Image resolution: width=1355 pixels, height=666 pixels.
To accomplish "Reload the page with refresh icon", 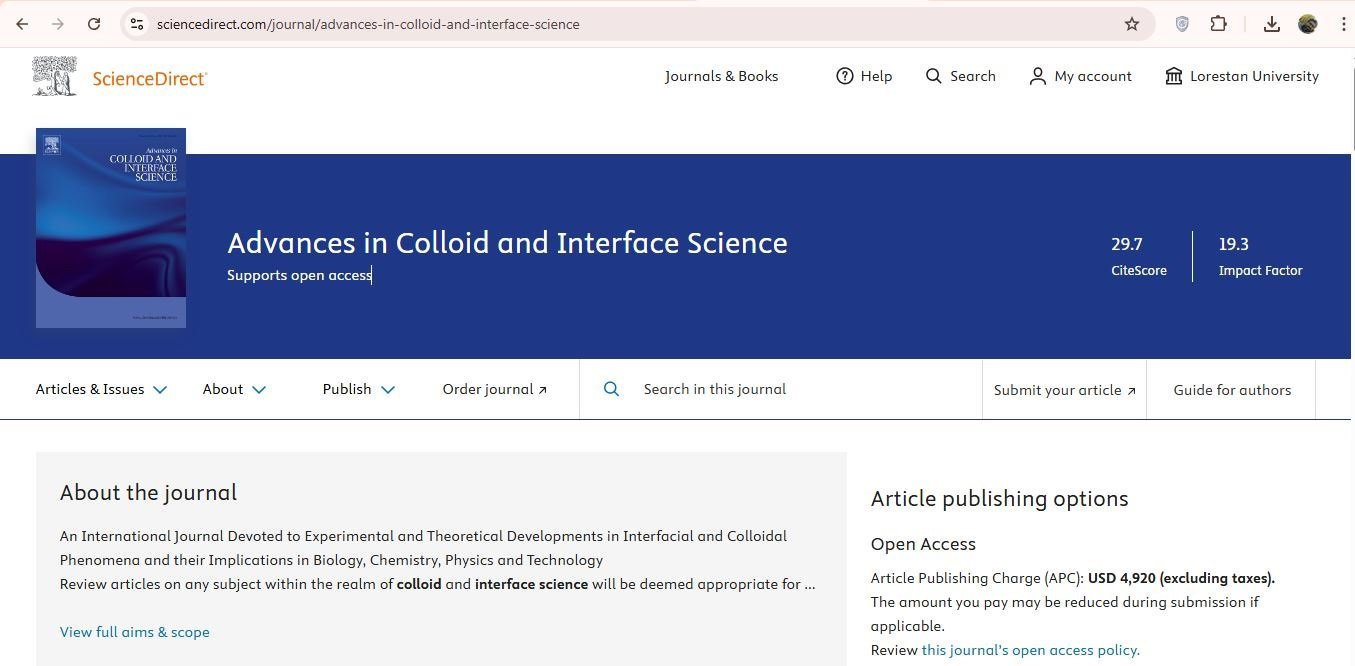I will [x=94, y=24].
